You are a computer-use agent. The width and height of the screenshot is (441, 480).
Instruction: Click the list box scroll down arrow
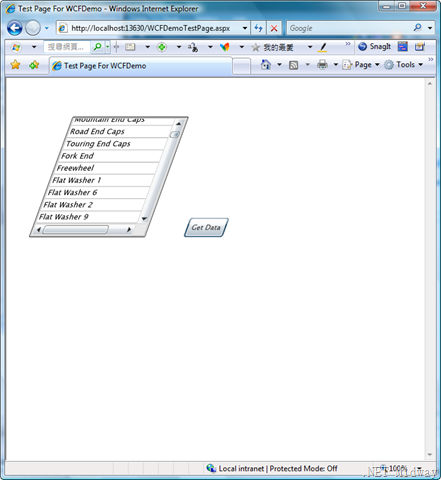coord(144,219)
